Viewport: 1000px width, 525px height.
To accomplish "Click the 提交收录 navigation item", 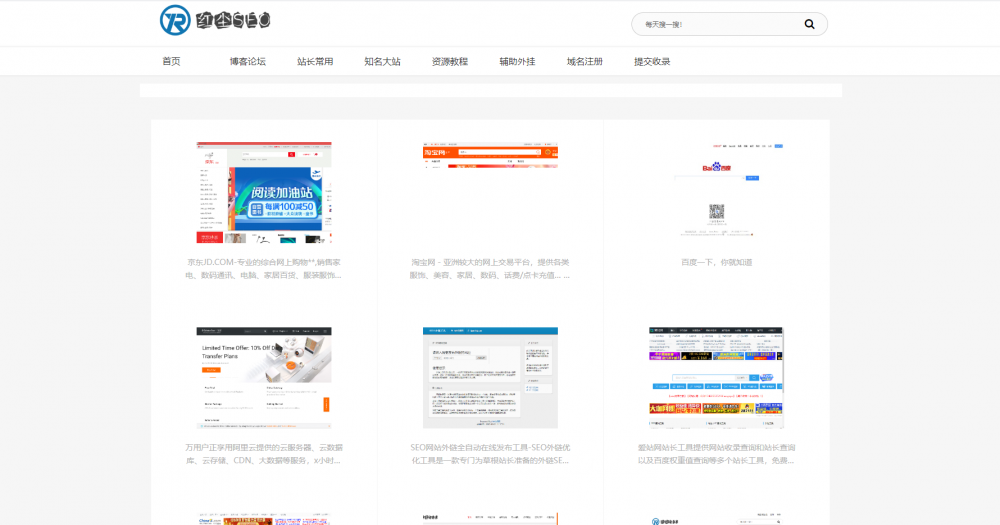I will click(652, 61).
